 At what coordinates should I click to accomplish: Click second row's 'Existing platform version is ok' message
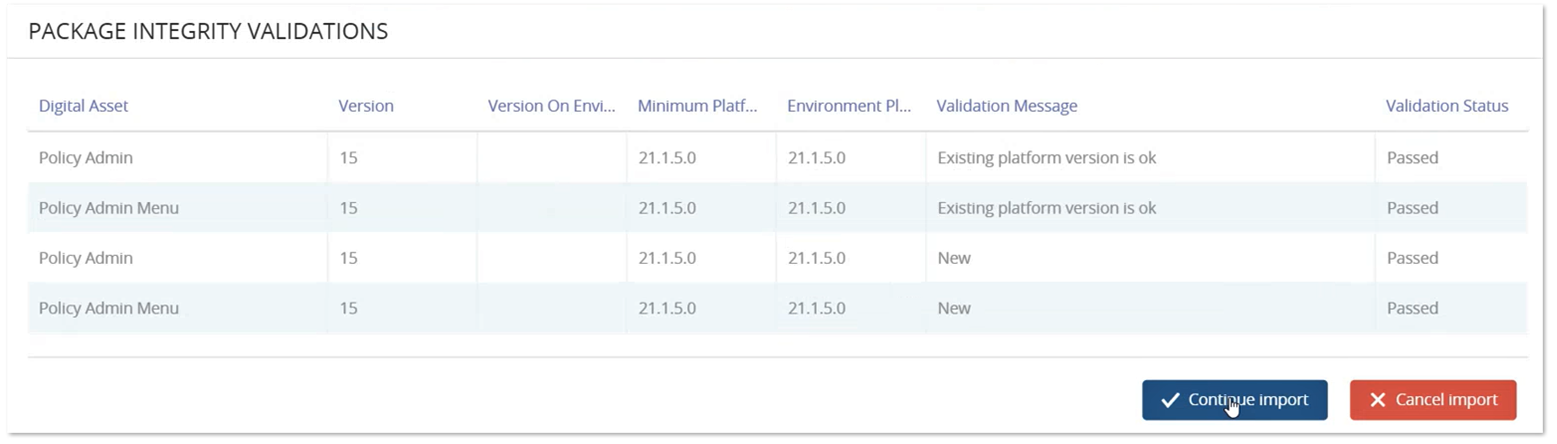(1046, 208)
